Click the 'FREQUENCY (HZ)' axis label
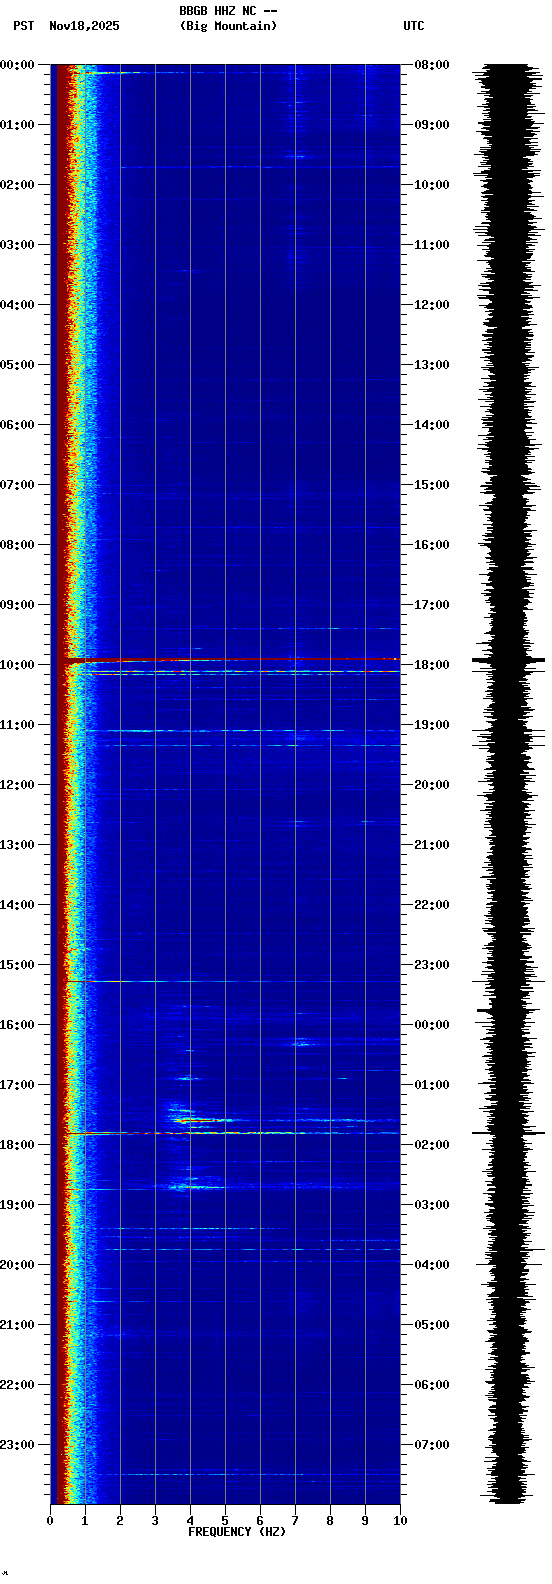 (x=237, y=1532)
